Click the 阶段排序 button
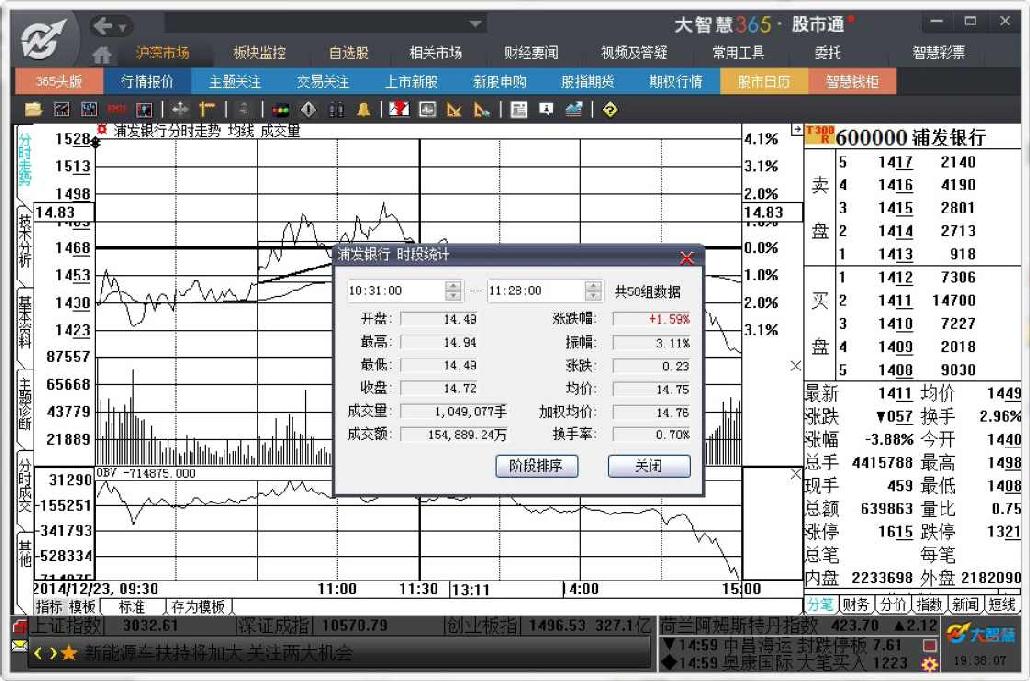Image resolution: width=1030 pixels, height=681 pixels. (537, 466)
